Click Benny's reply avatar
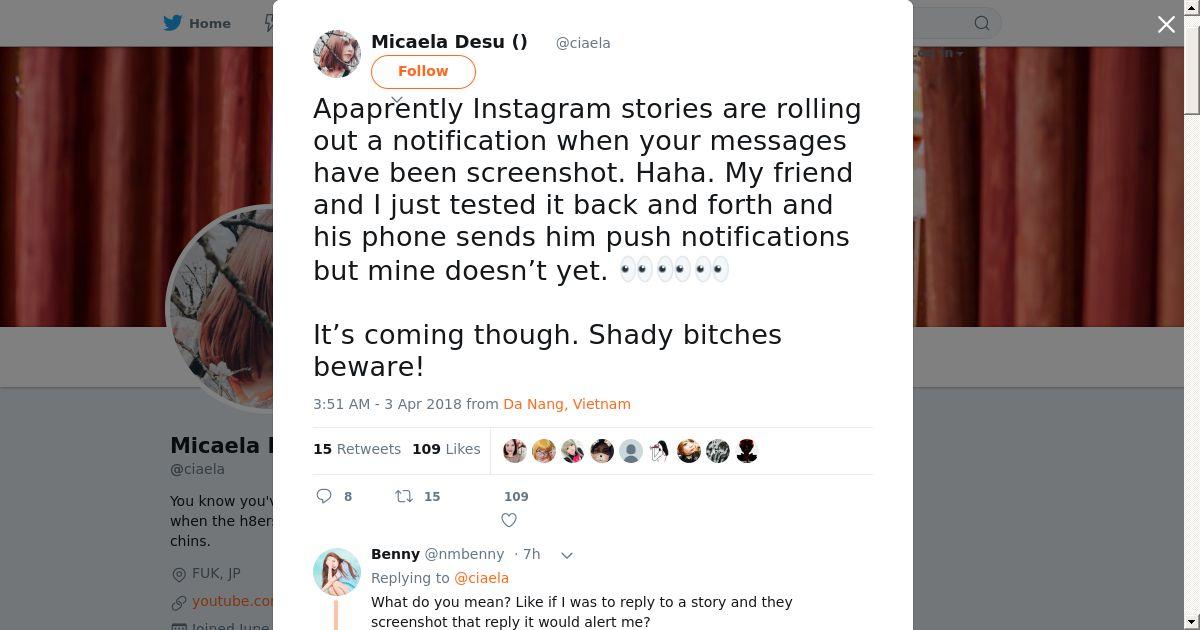This screenshot has width=1200, height=630. click(x=337, y=572)
